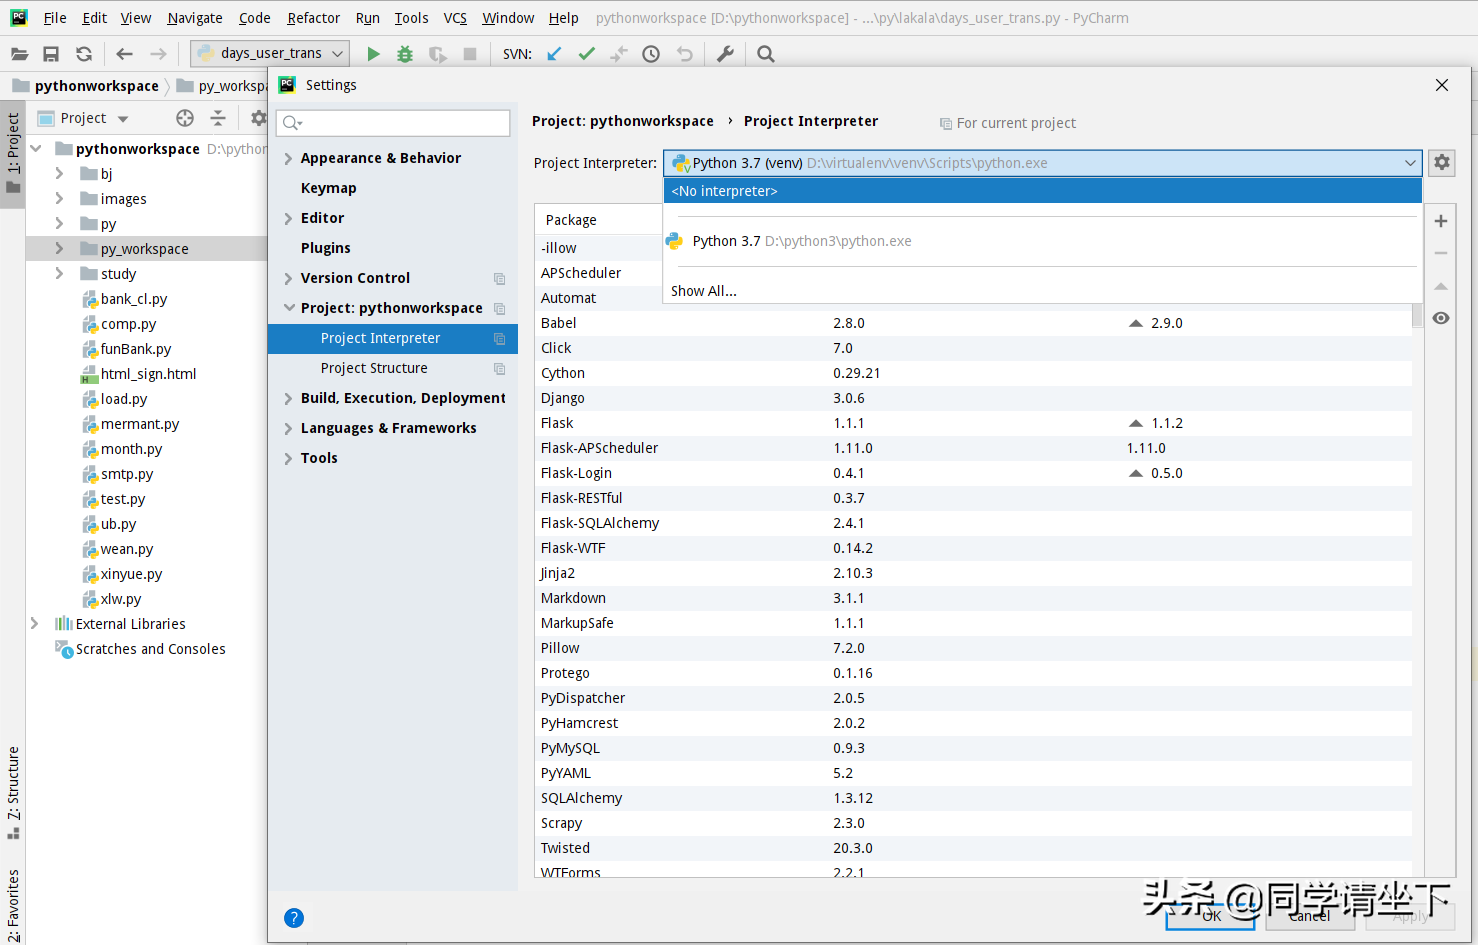The height and width of the screenshot is (945, 1478).
Task: Focus the settings search field
Action: (393, 123)
